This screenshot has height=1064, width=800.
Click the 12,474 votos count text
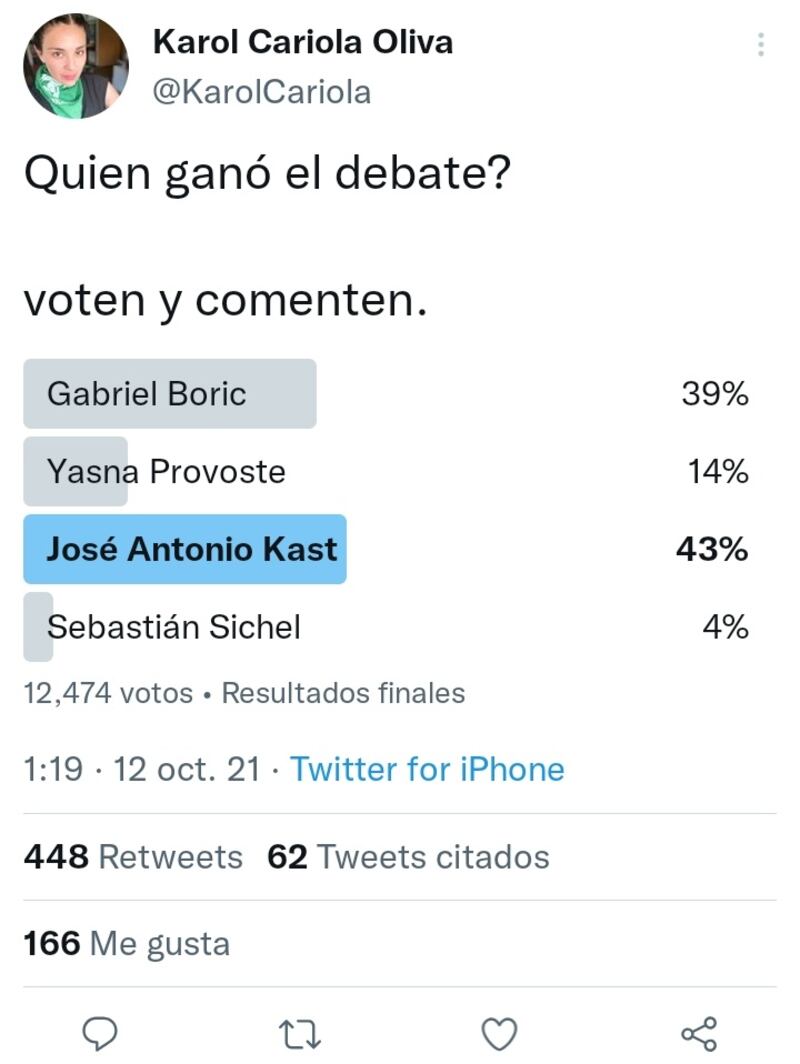tap(109, 694)
